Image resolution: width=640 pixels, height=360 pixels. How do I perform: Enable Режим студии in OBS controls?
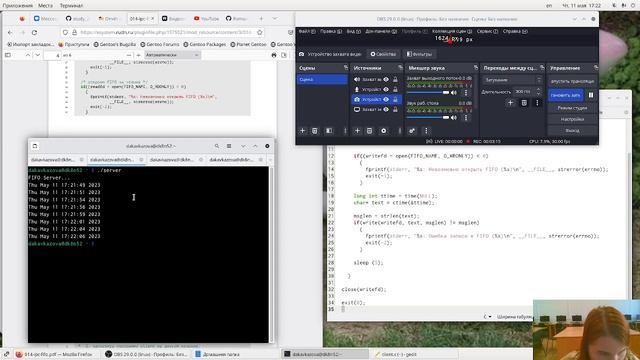pyautogui.click(x=572, y=108)
